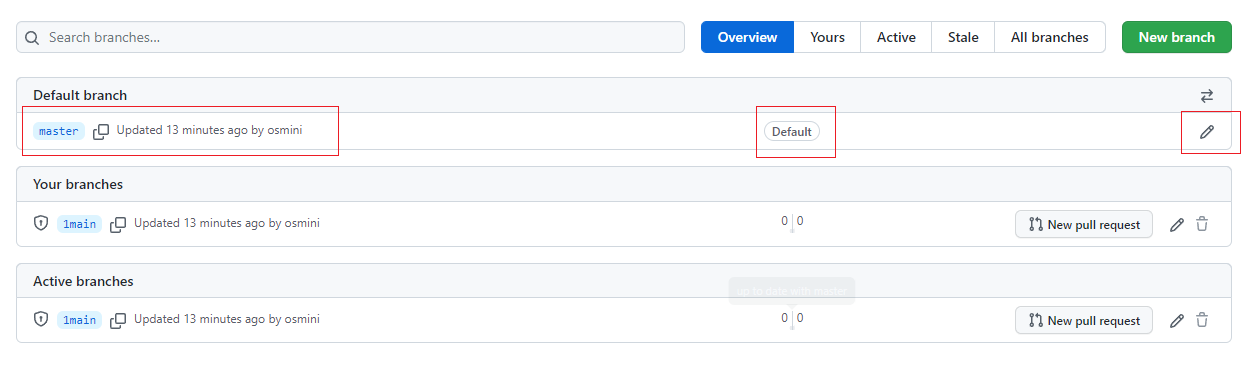Click the shield icon in Your branches
1256x378 pixels.
(x=41, y=224)
